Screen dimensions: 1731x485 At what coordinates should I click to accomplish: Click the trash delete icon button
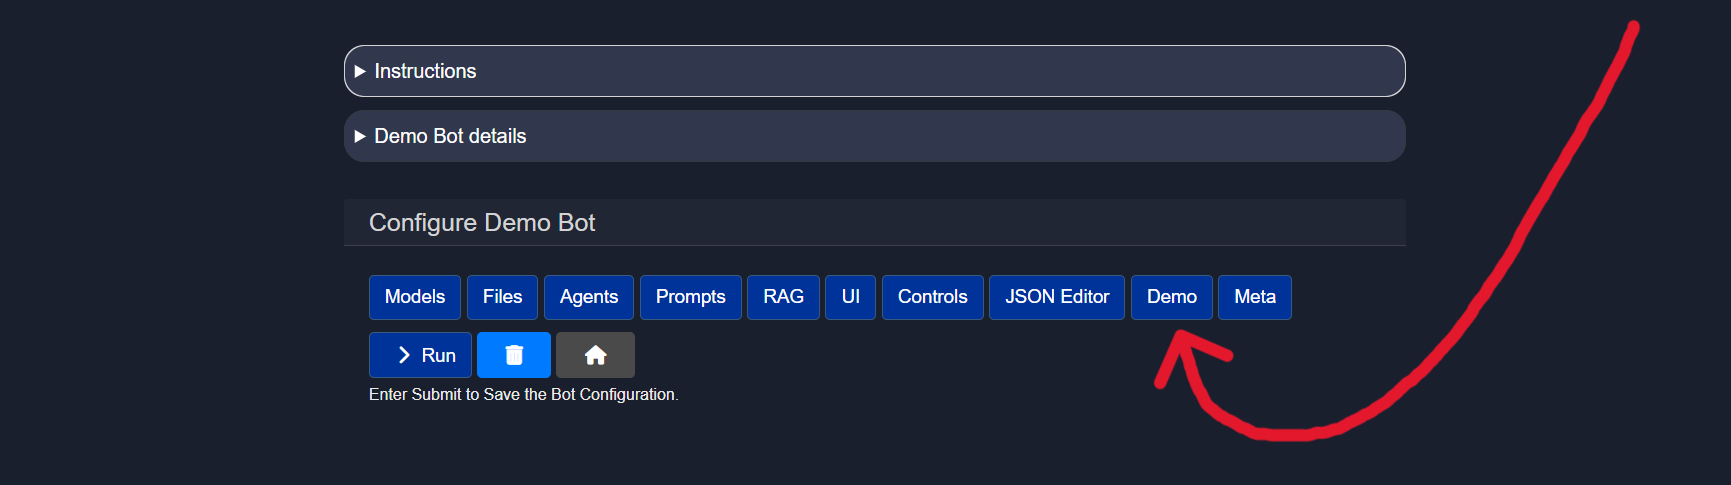point(514,355)
